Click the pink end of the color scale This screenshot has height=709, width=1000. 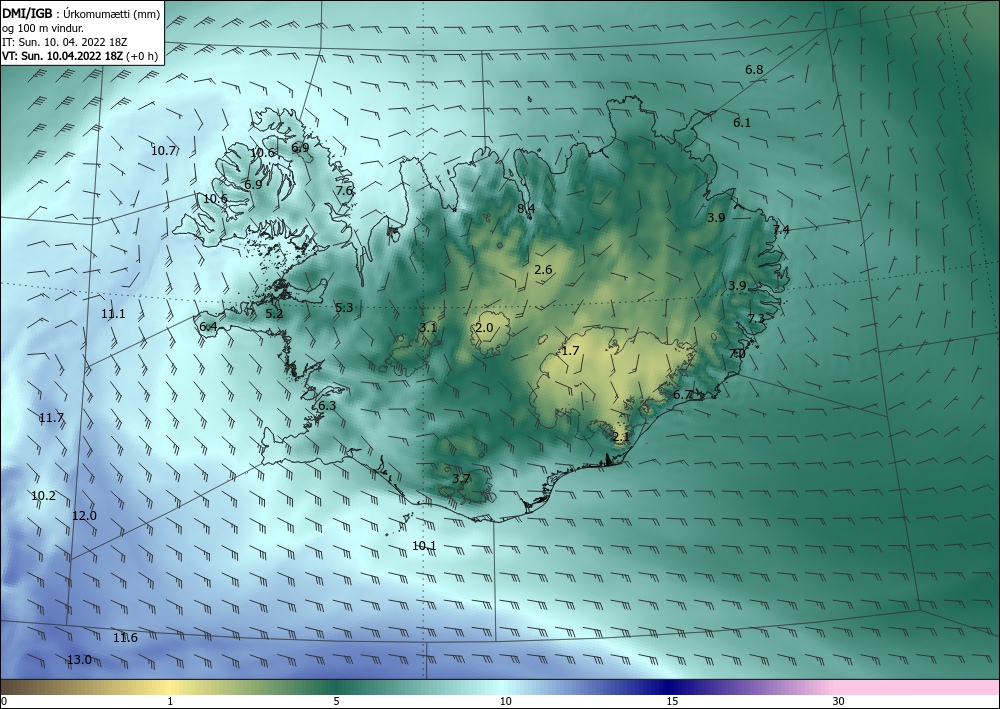pyautogui.click(x=918, y=687)
